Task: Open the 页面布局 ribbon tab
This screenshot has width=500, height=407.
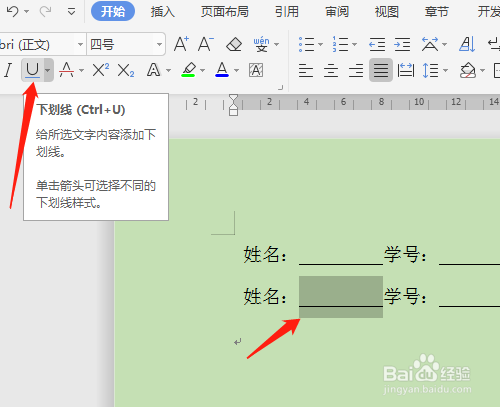Action: pos(225,12)
